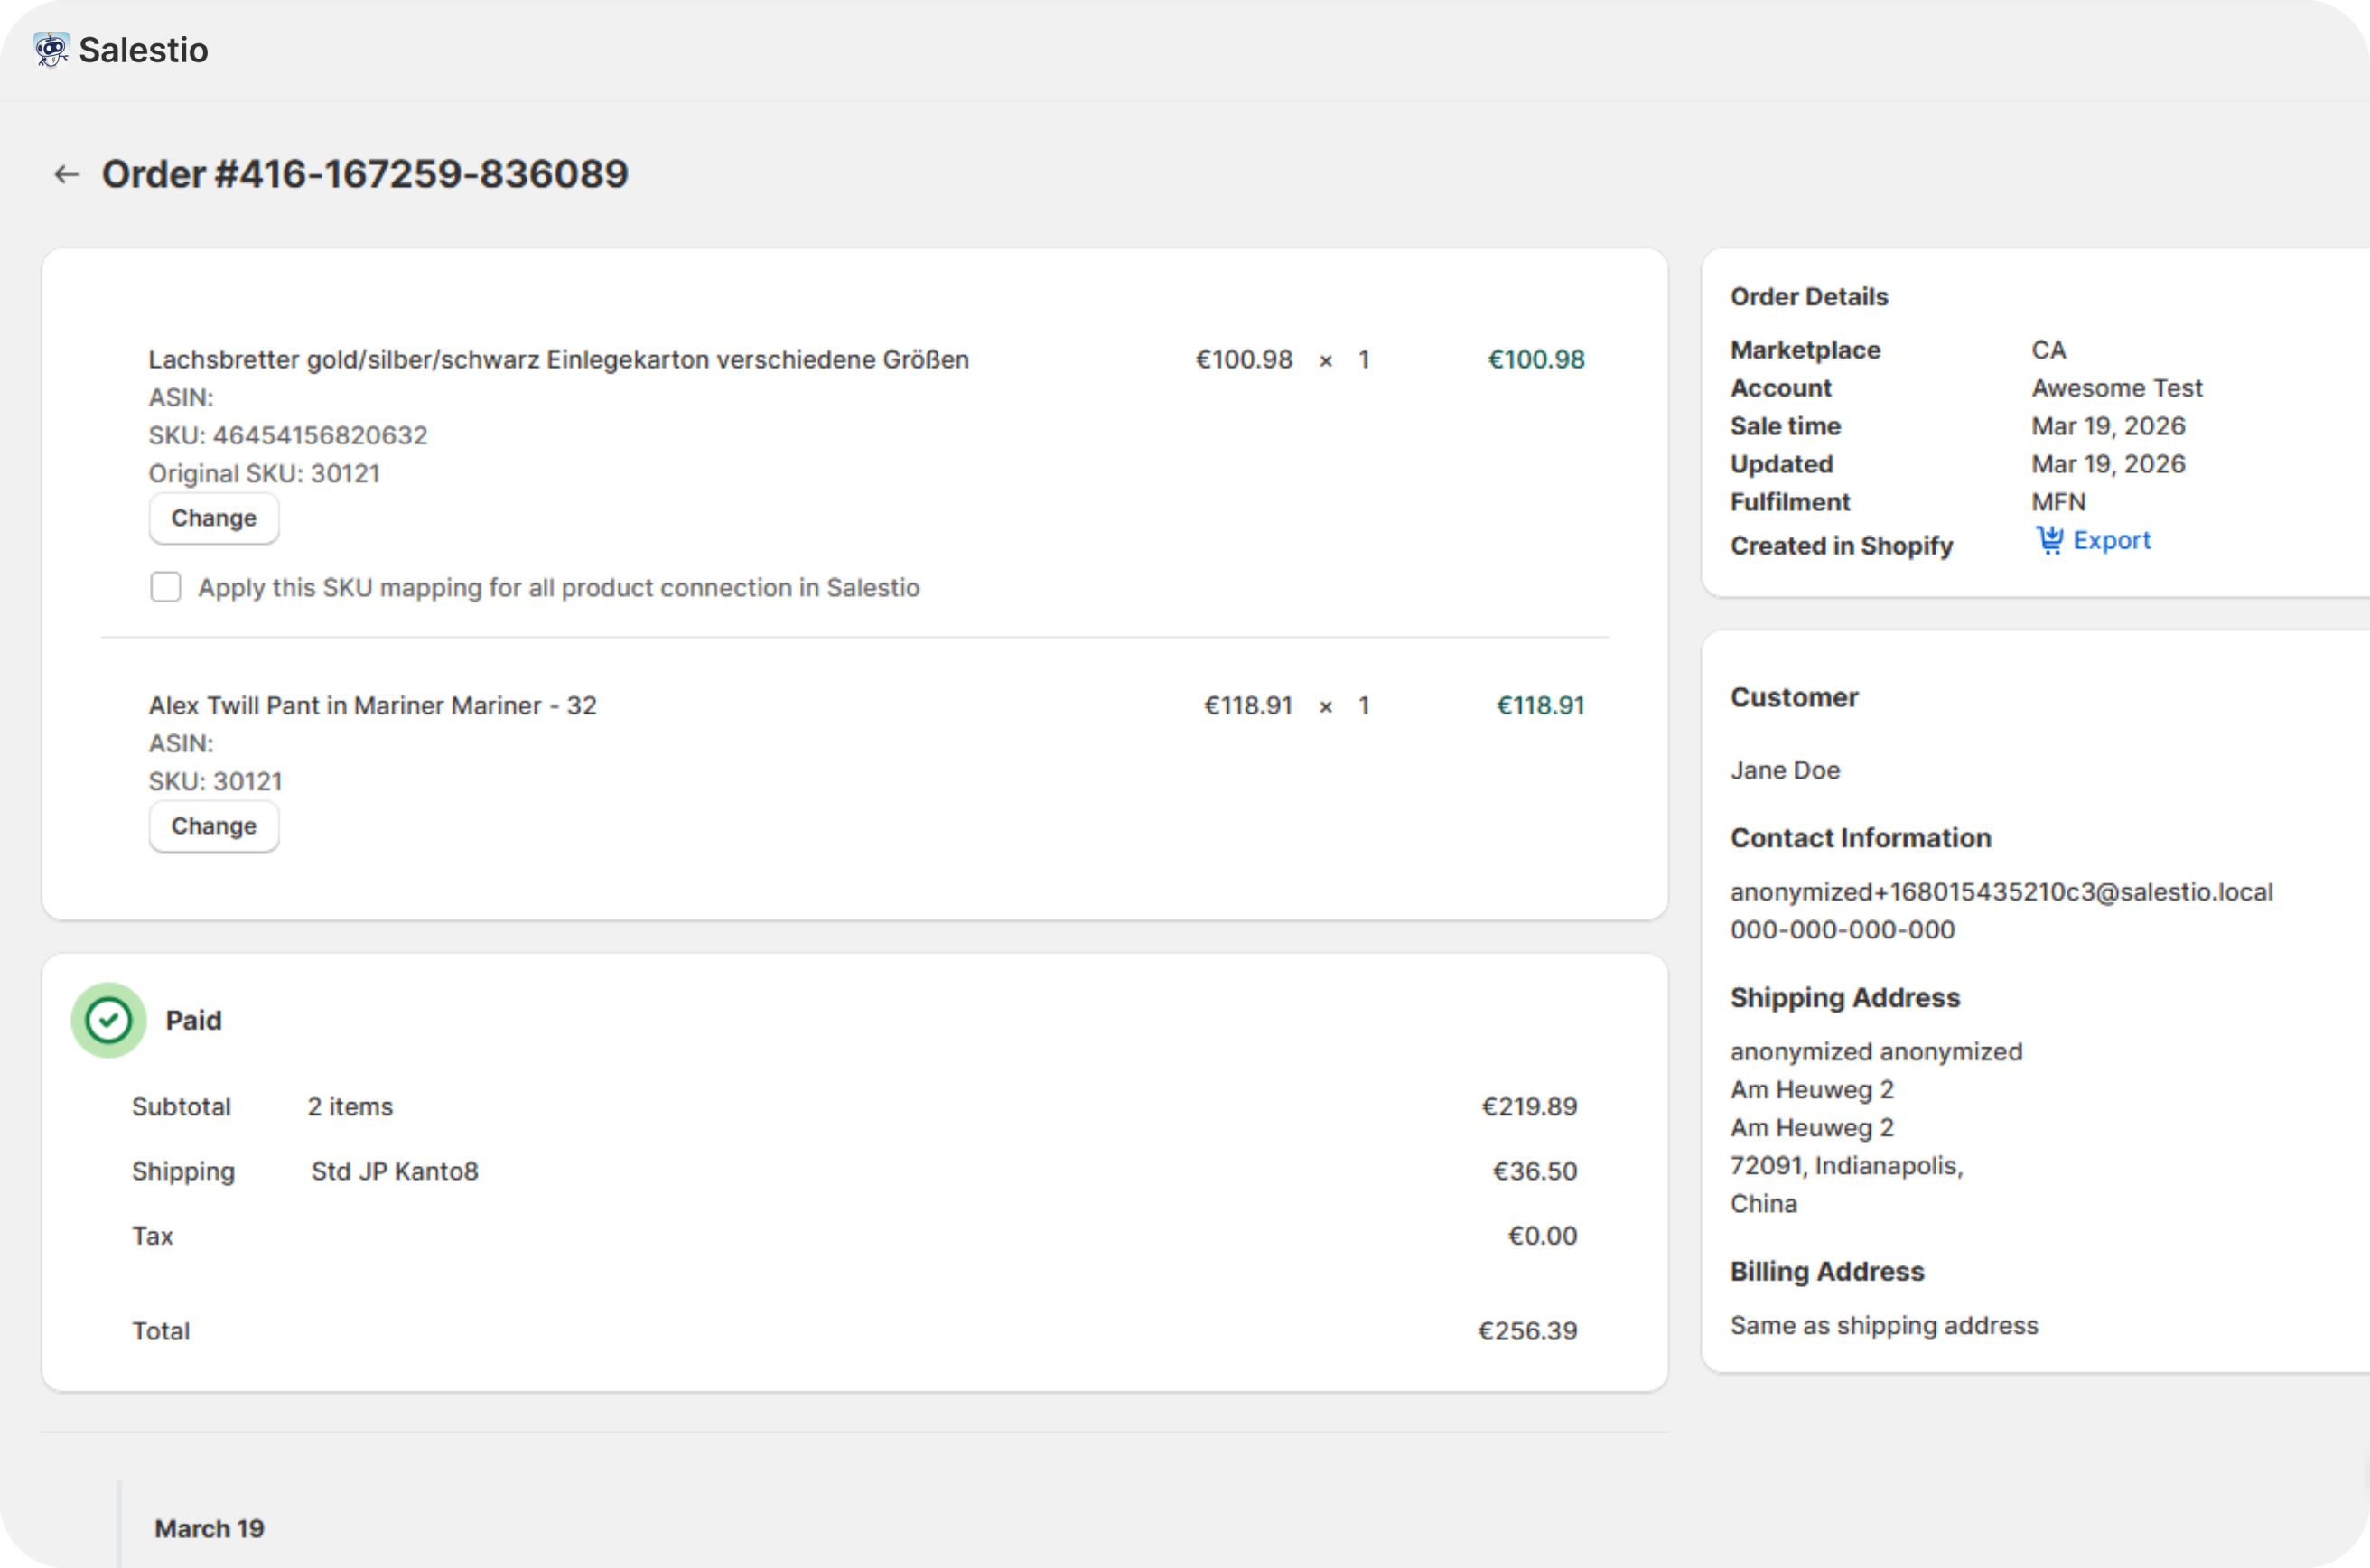Click the Alex Twill Pant product title
The width and height of the screenshot is (2370, 1568).
coord(372,705)
